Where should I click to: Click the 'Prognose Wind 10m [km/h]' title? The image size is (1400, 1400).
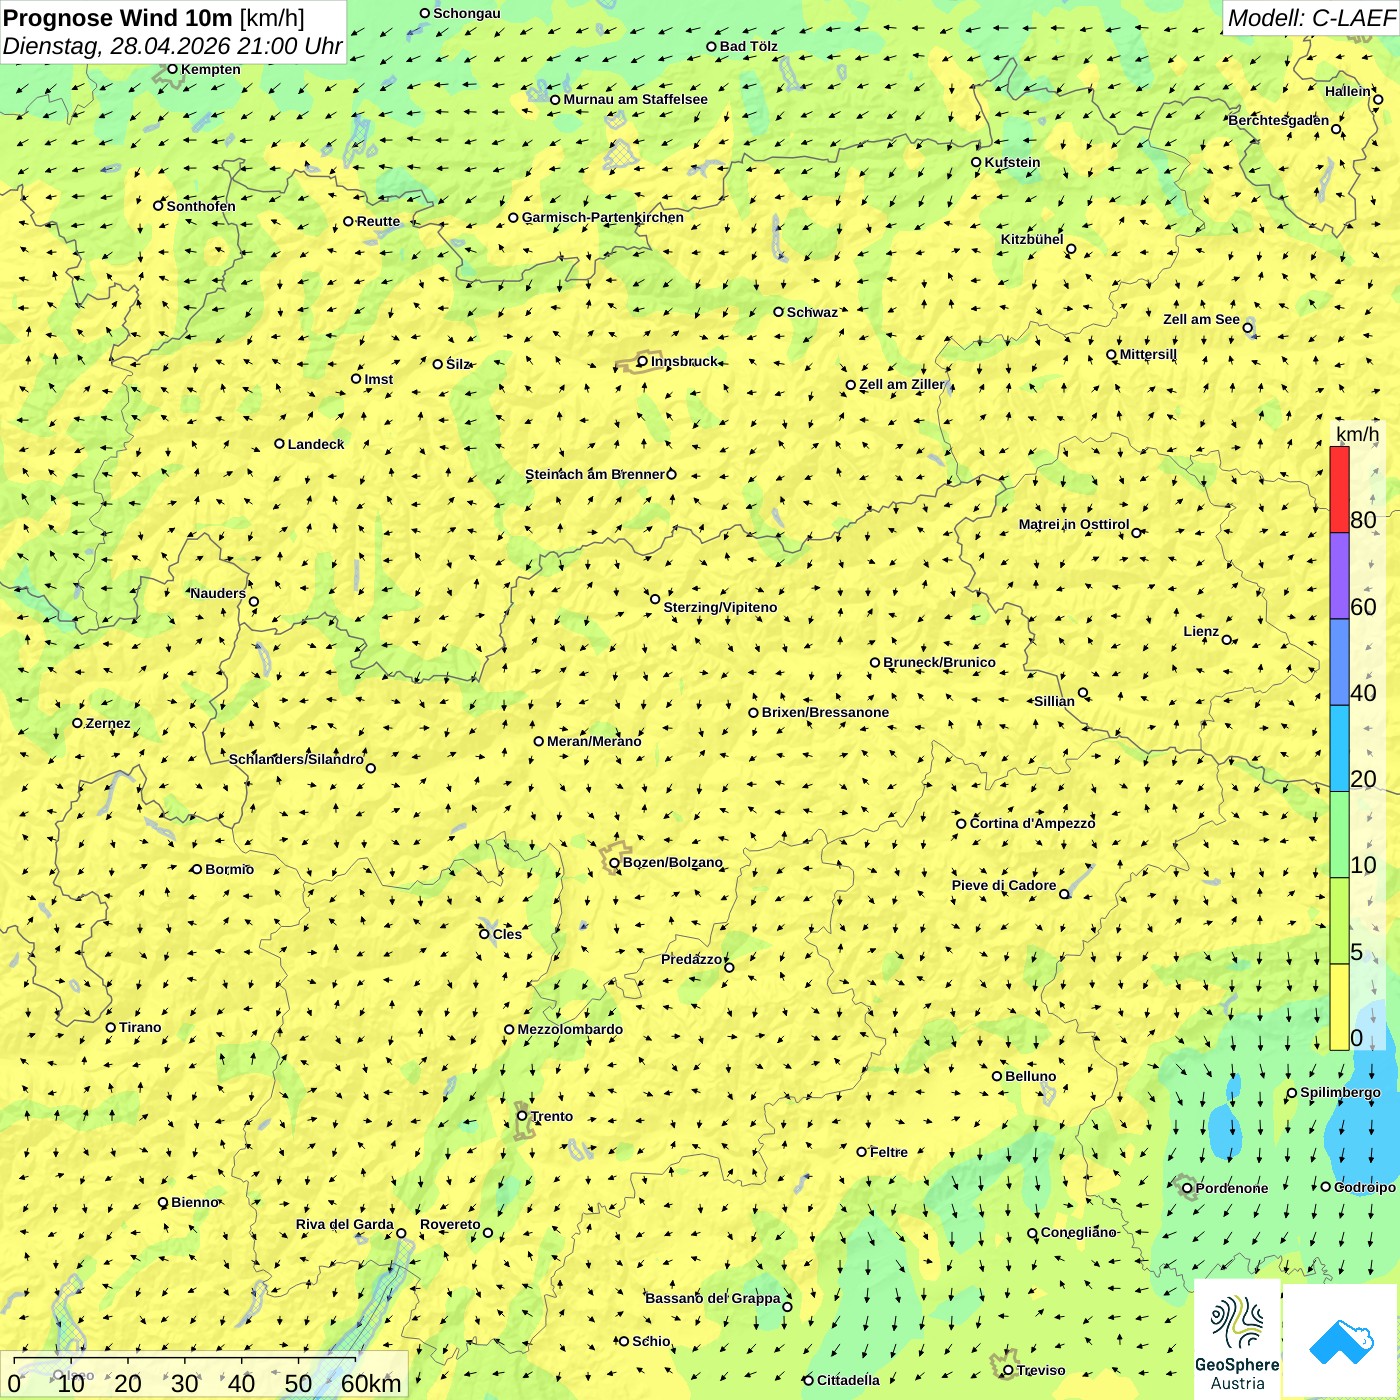pyautogui.click(x=154, y=17)
